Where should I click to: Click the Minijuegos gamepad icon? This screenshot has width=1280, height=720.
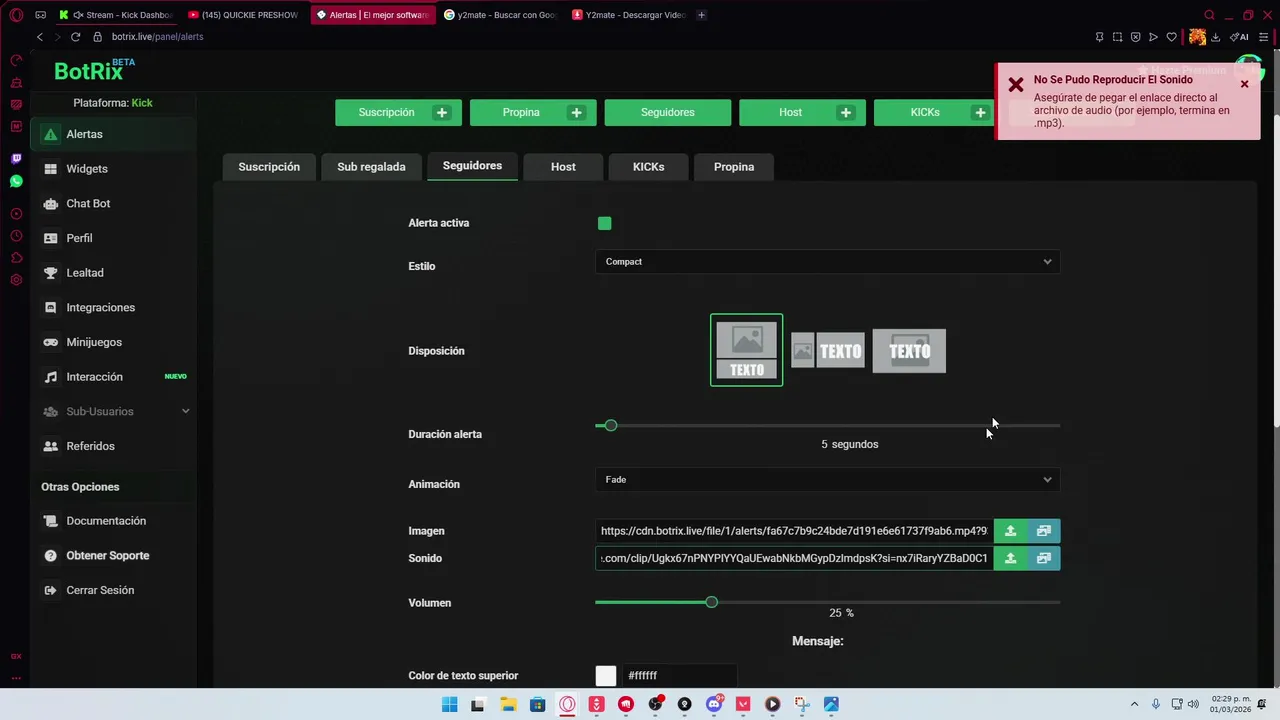50,342
